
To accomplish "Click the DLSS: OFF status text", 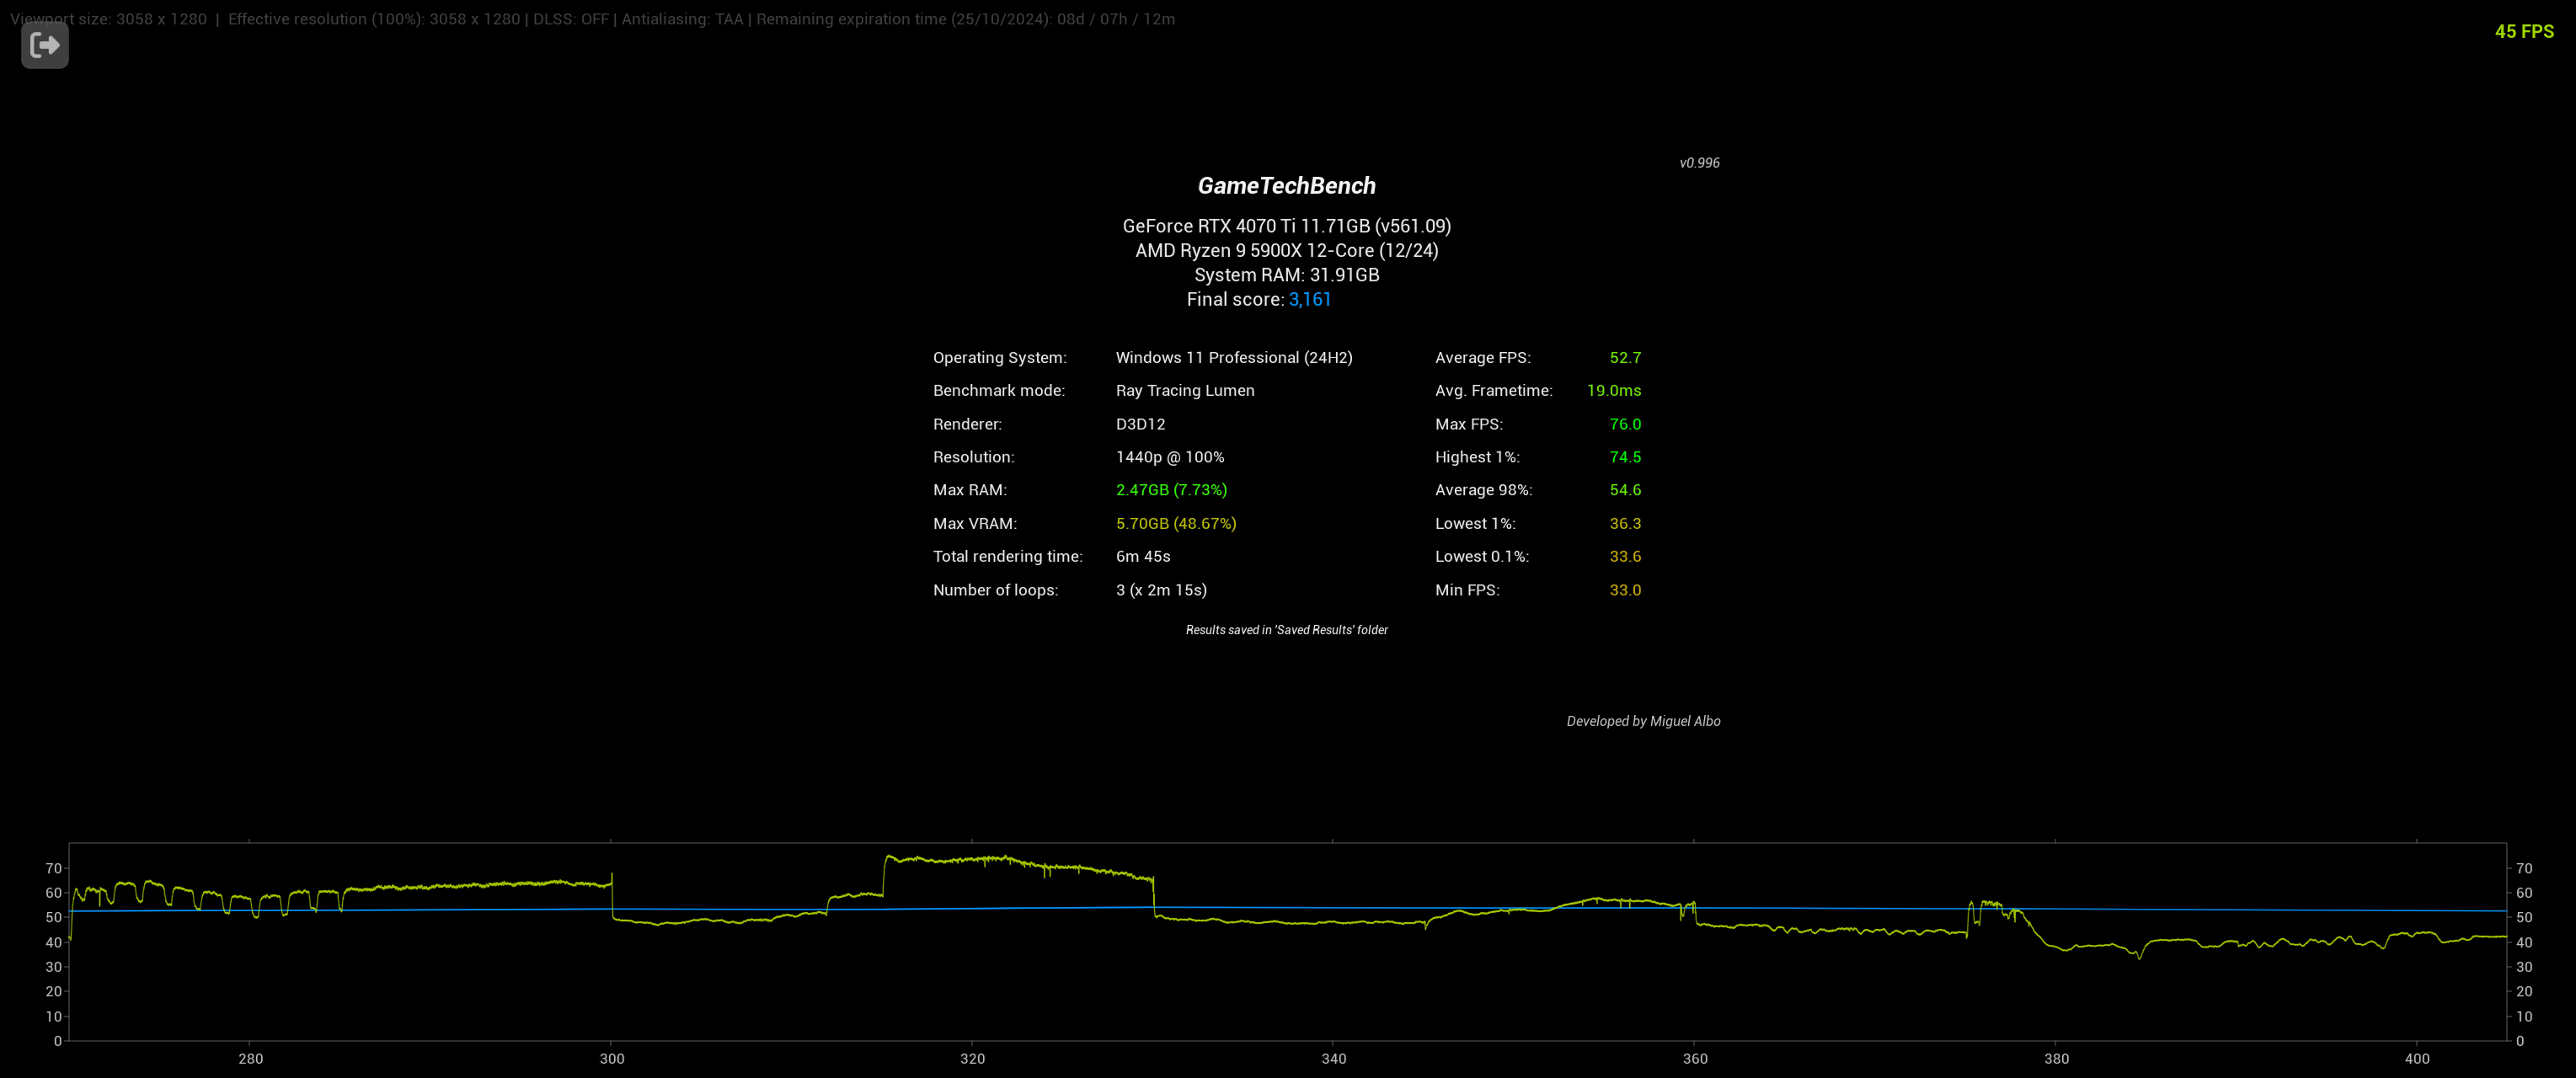I will click(x=570, y=19).
